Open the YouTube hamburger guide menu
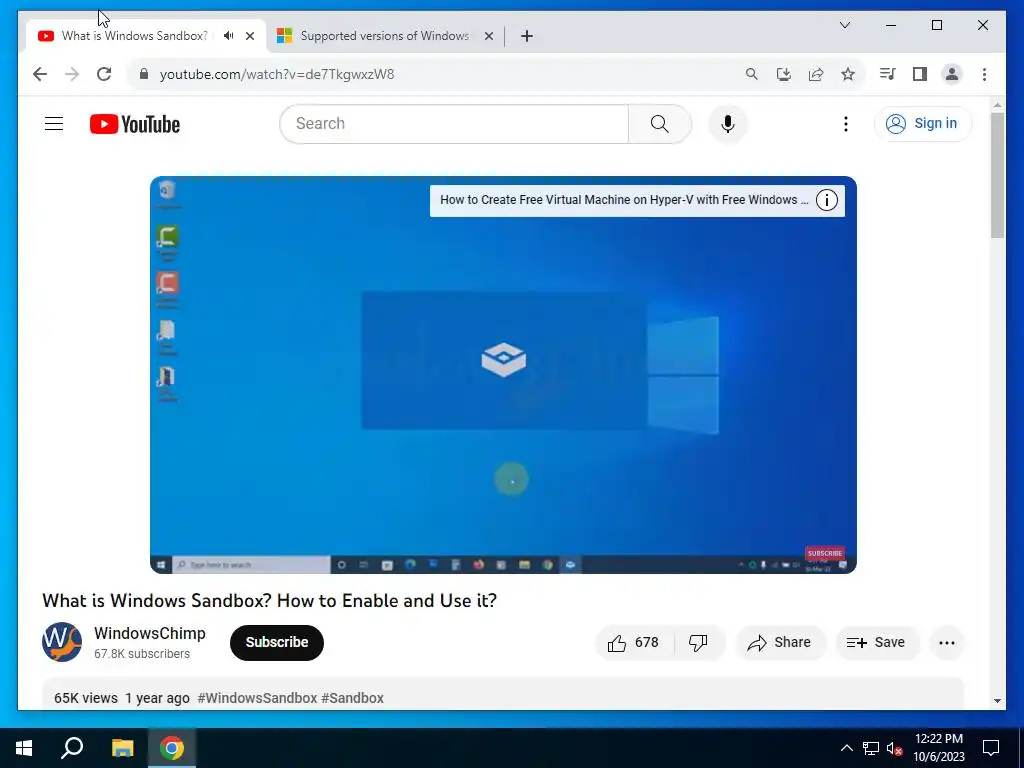 (x=54, y=123)
